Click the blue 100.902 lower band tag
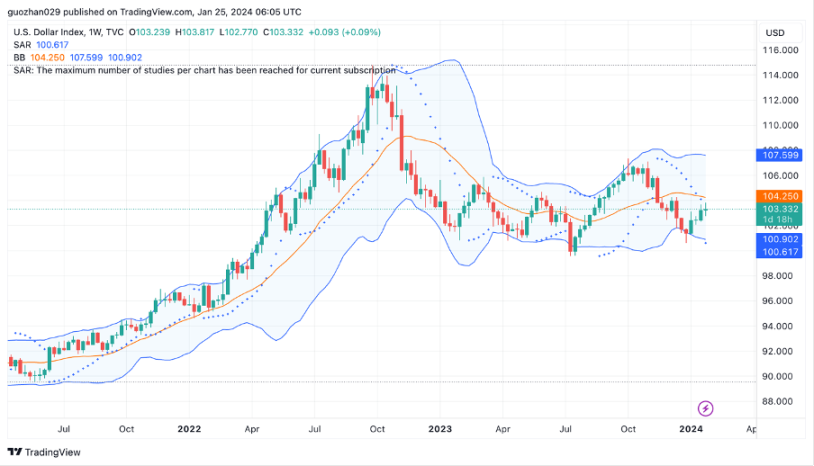The height and width of the screenshot is (466, 814). [780, 239]
